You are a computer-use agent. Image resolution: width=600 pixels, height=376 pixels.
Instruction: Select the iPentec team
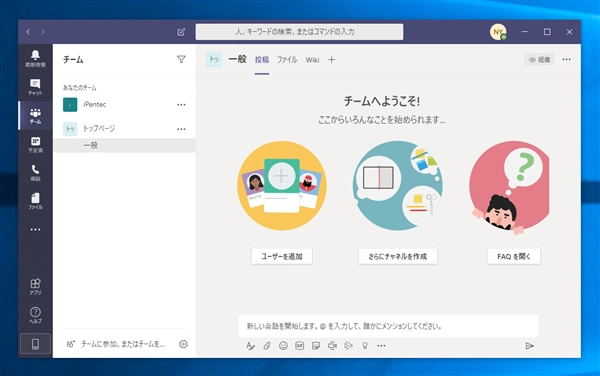point(124,104)
